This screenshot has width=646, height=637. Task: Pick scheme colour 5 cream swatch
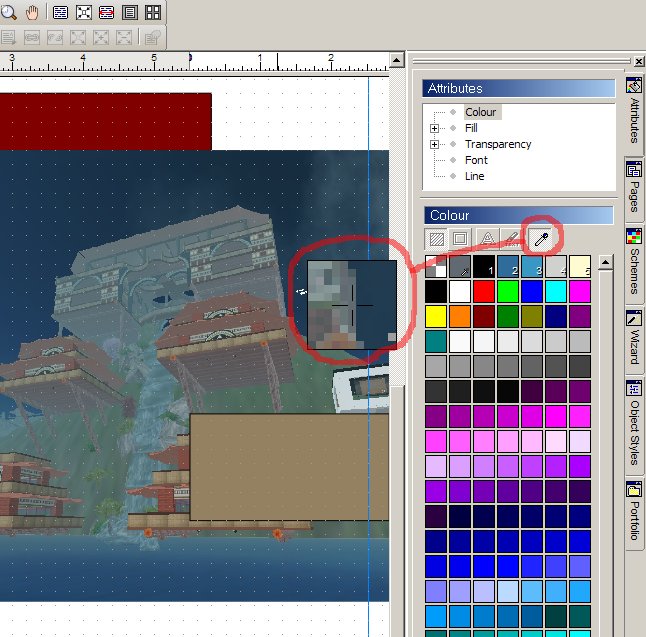point(580,266)
